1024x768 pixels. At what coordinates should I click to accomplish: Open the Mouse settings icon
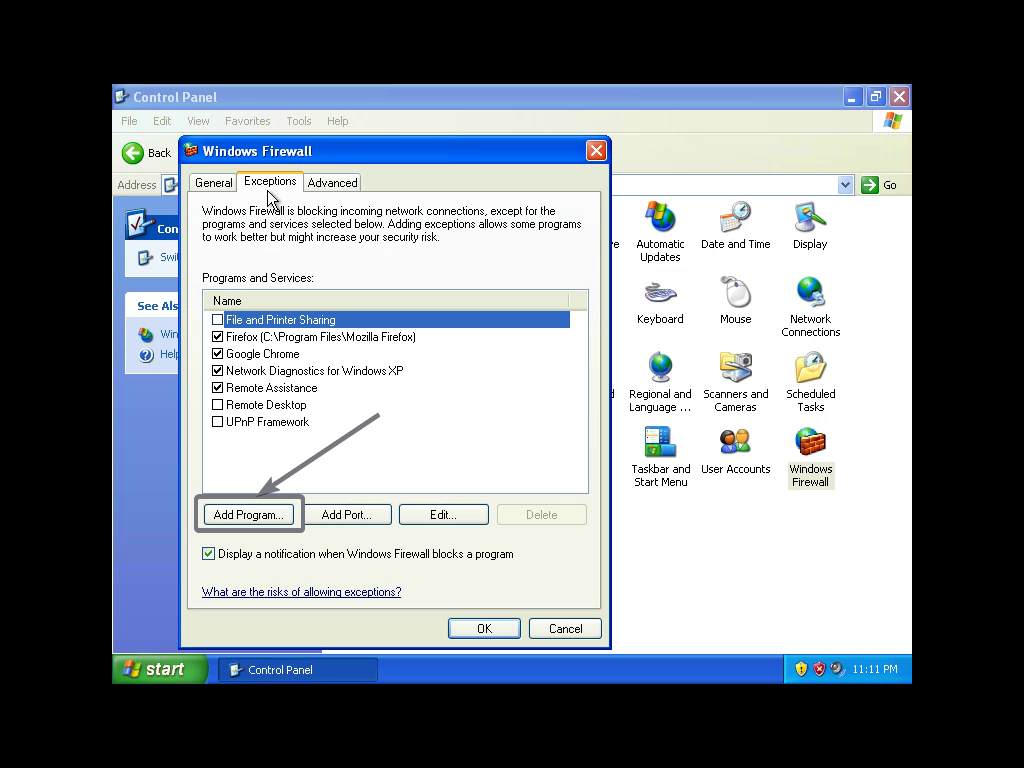point(735,300)
